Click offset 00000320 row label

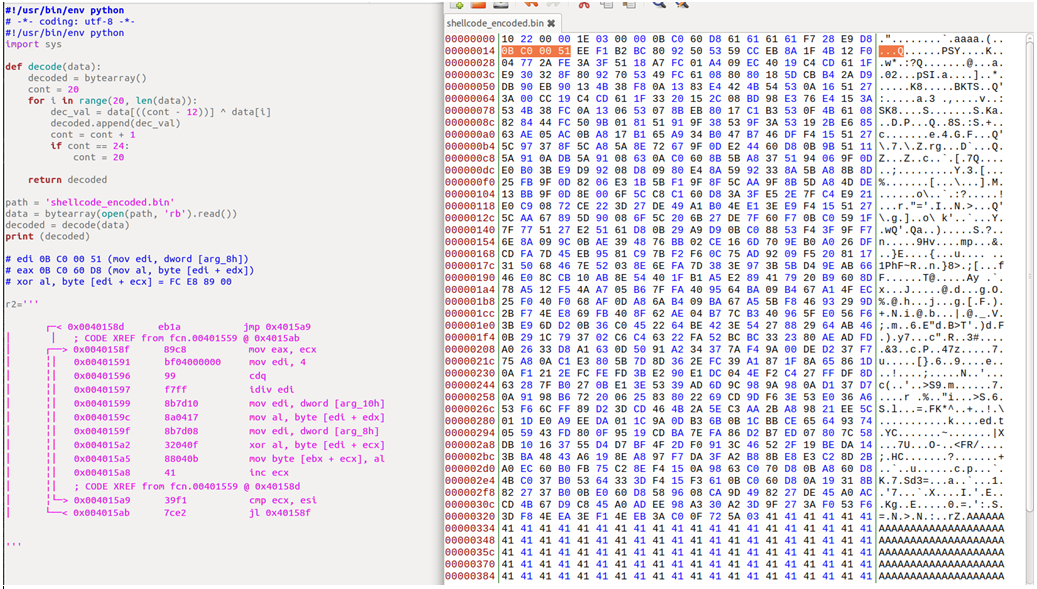(470, 516)
